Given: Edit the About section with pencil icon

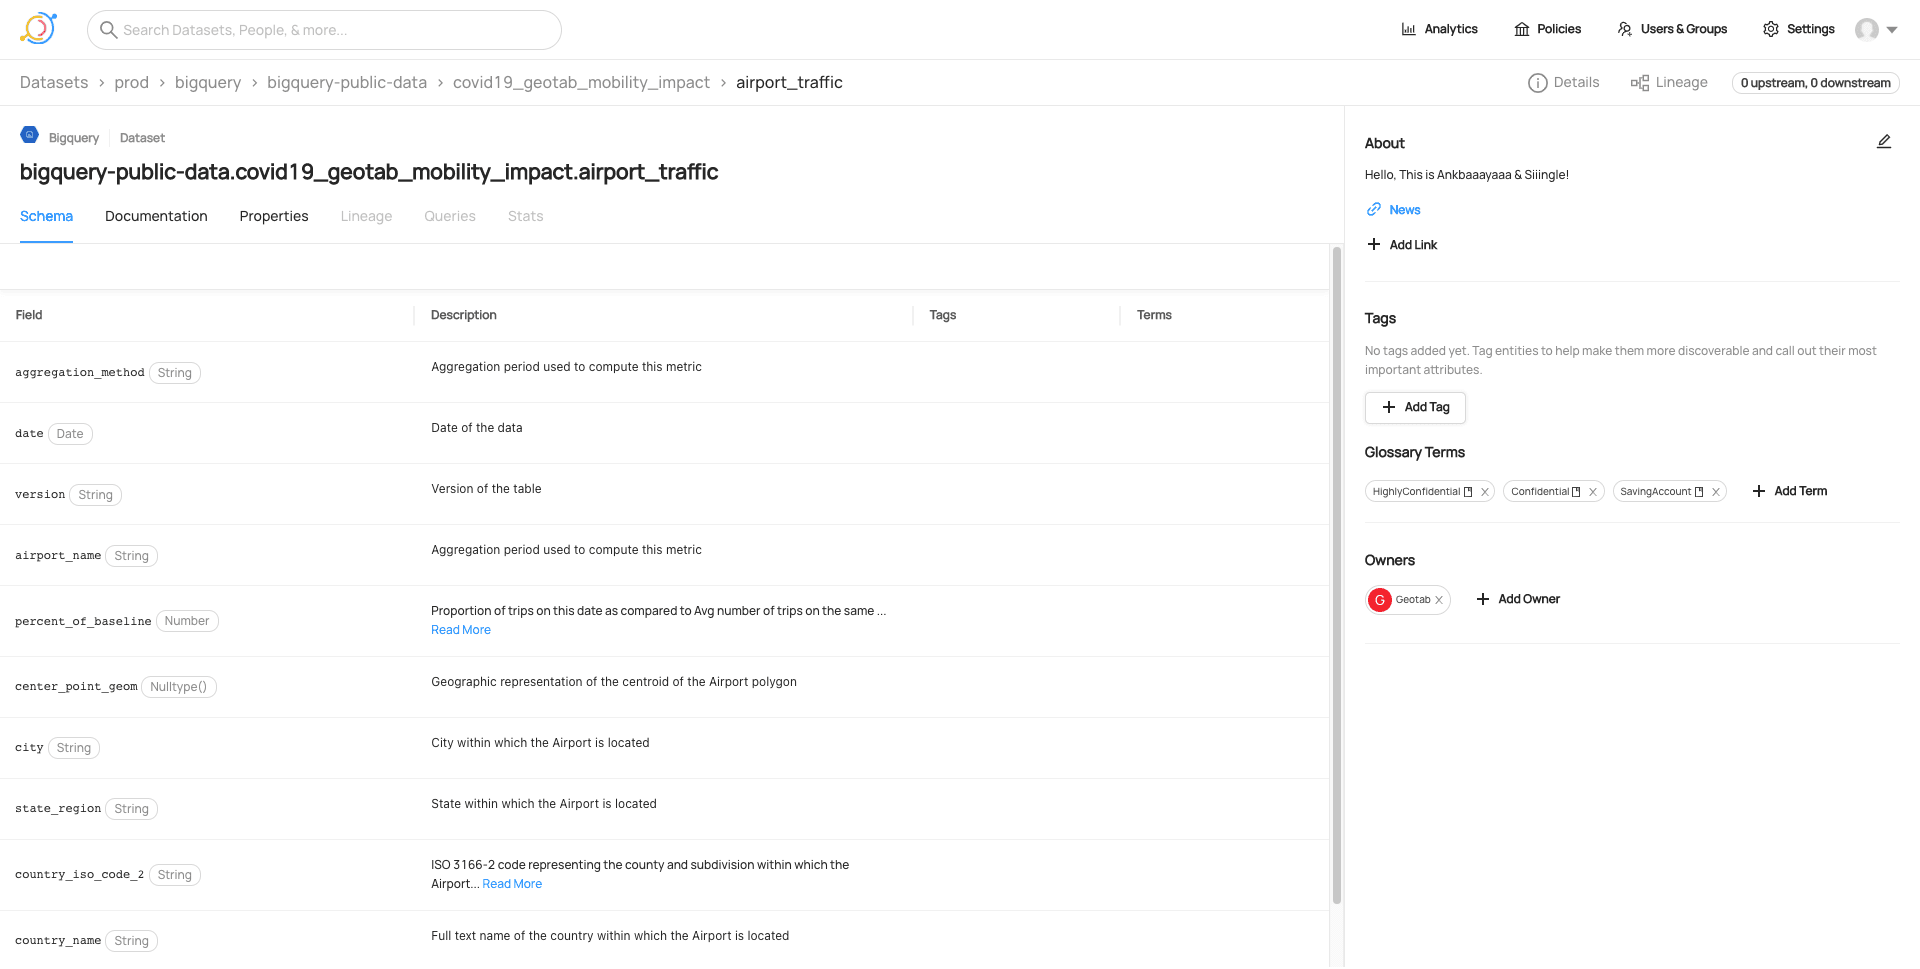Looking at the screenshot, I should [x=1884, y=142].
